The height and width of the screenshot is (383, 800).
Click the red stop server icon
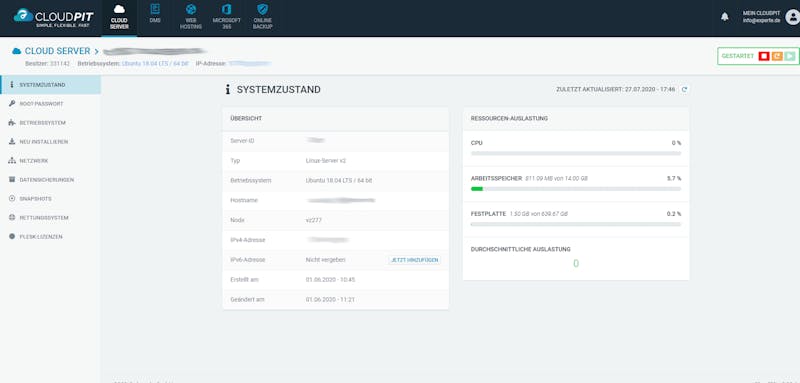[x=764, y=56]
